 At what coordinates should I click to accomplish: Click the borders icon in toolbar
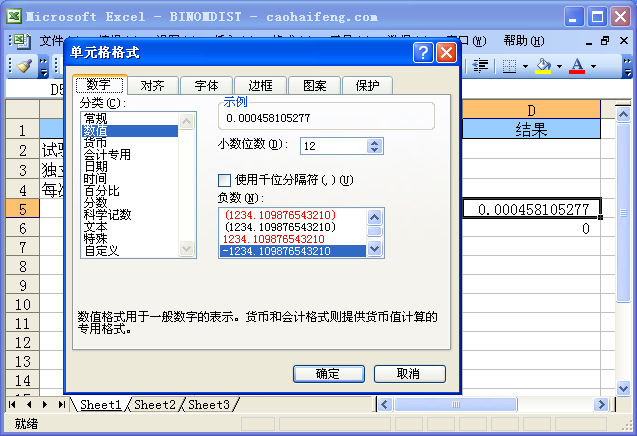509,66
